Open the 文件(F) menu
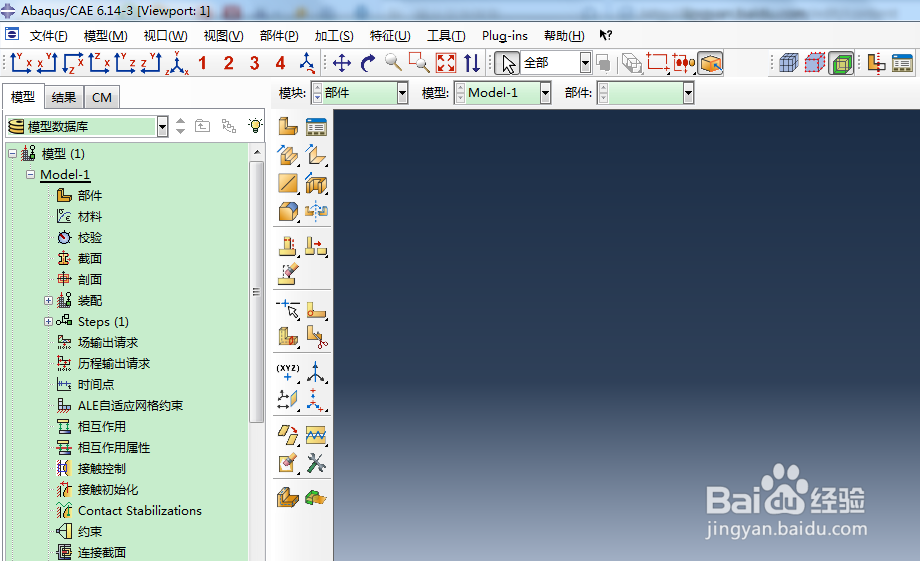Screen dimensions: 920x561 pos(49,36)
